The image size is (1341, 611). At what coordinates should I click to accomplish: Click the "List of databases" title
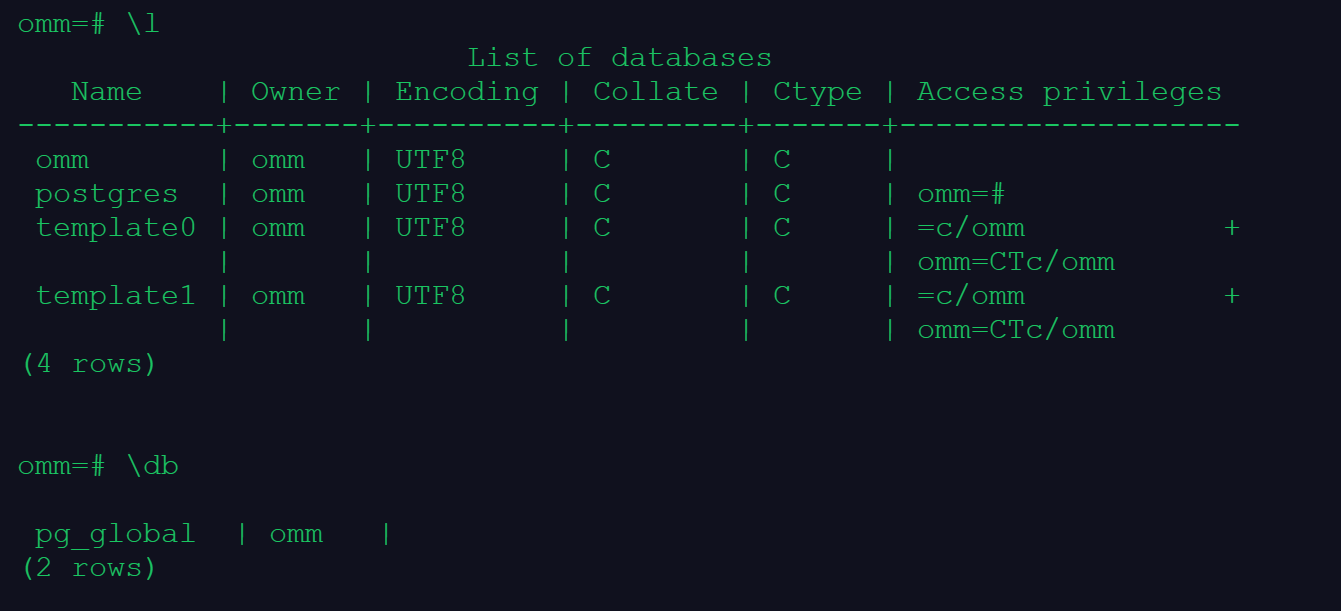[x=619, y=58]
